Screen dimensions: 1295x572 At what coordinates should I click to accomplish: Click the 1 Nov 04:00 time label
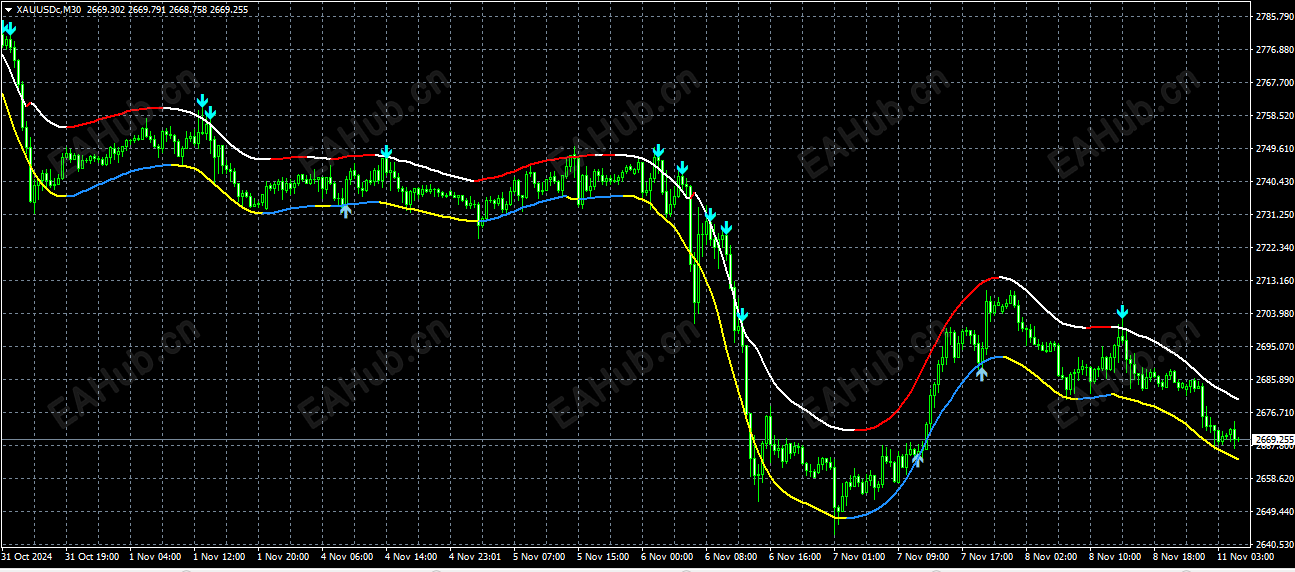[157, 557]
